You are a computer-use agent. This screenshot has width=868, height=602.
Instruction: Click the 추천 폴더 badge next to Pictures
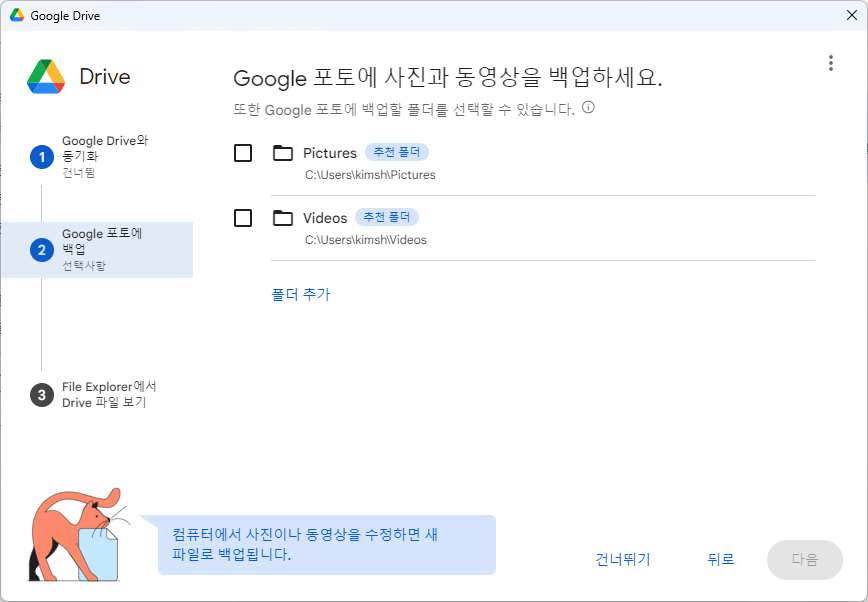point(397,153)
